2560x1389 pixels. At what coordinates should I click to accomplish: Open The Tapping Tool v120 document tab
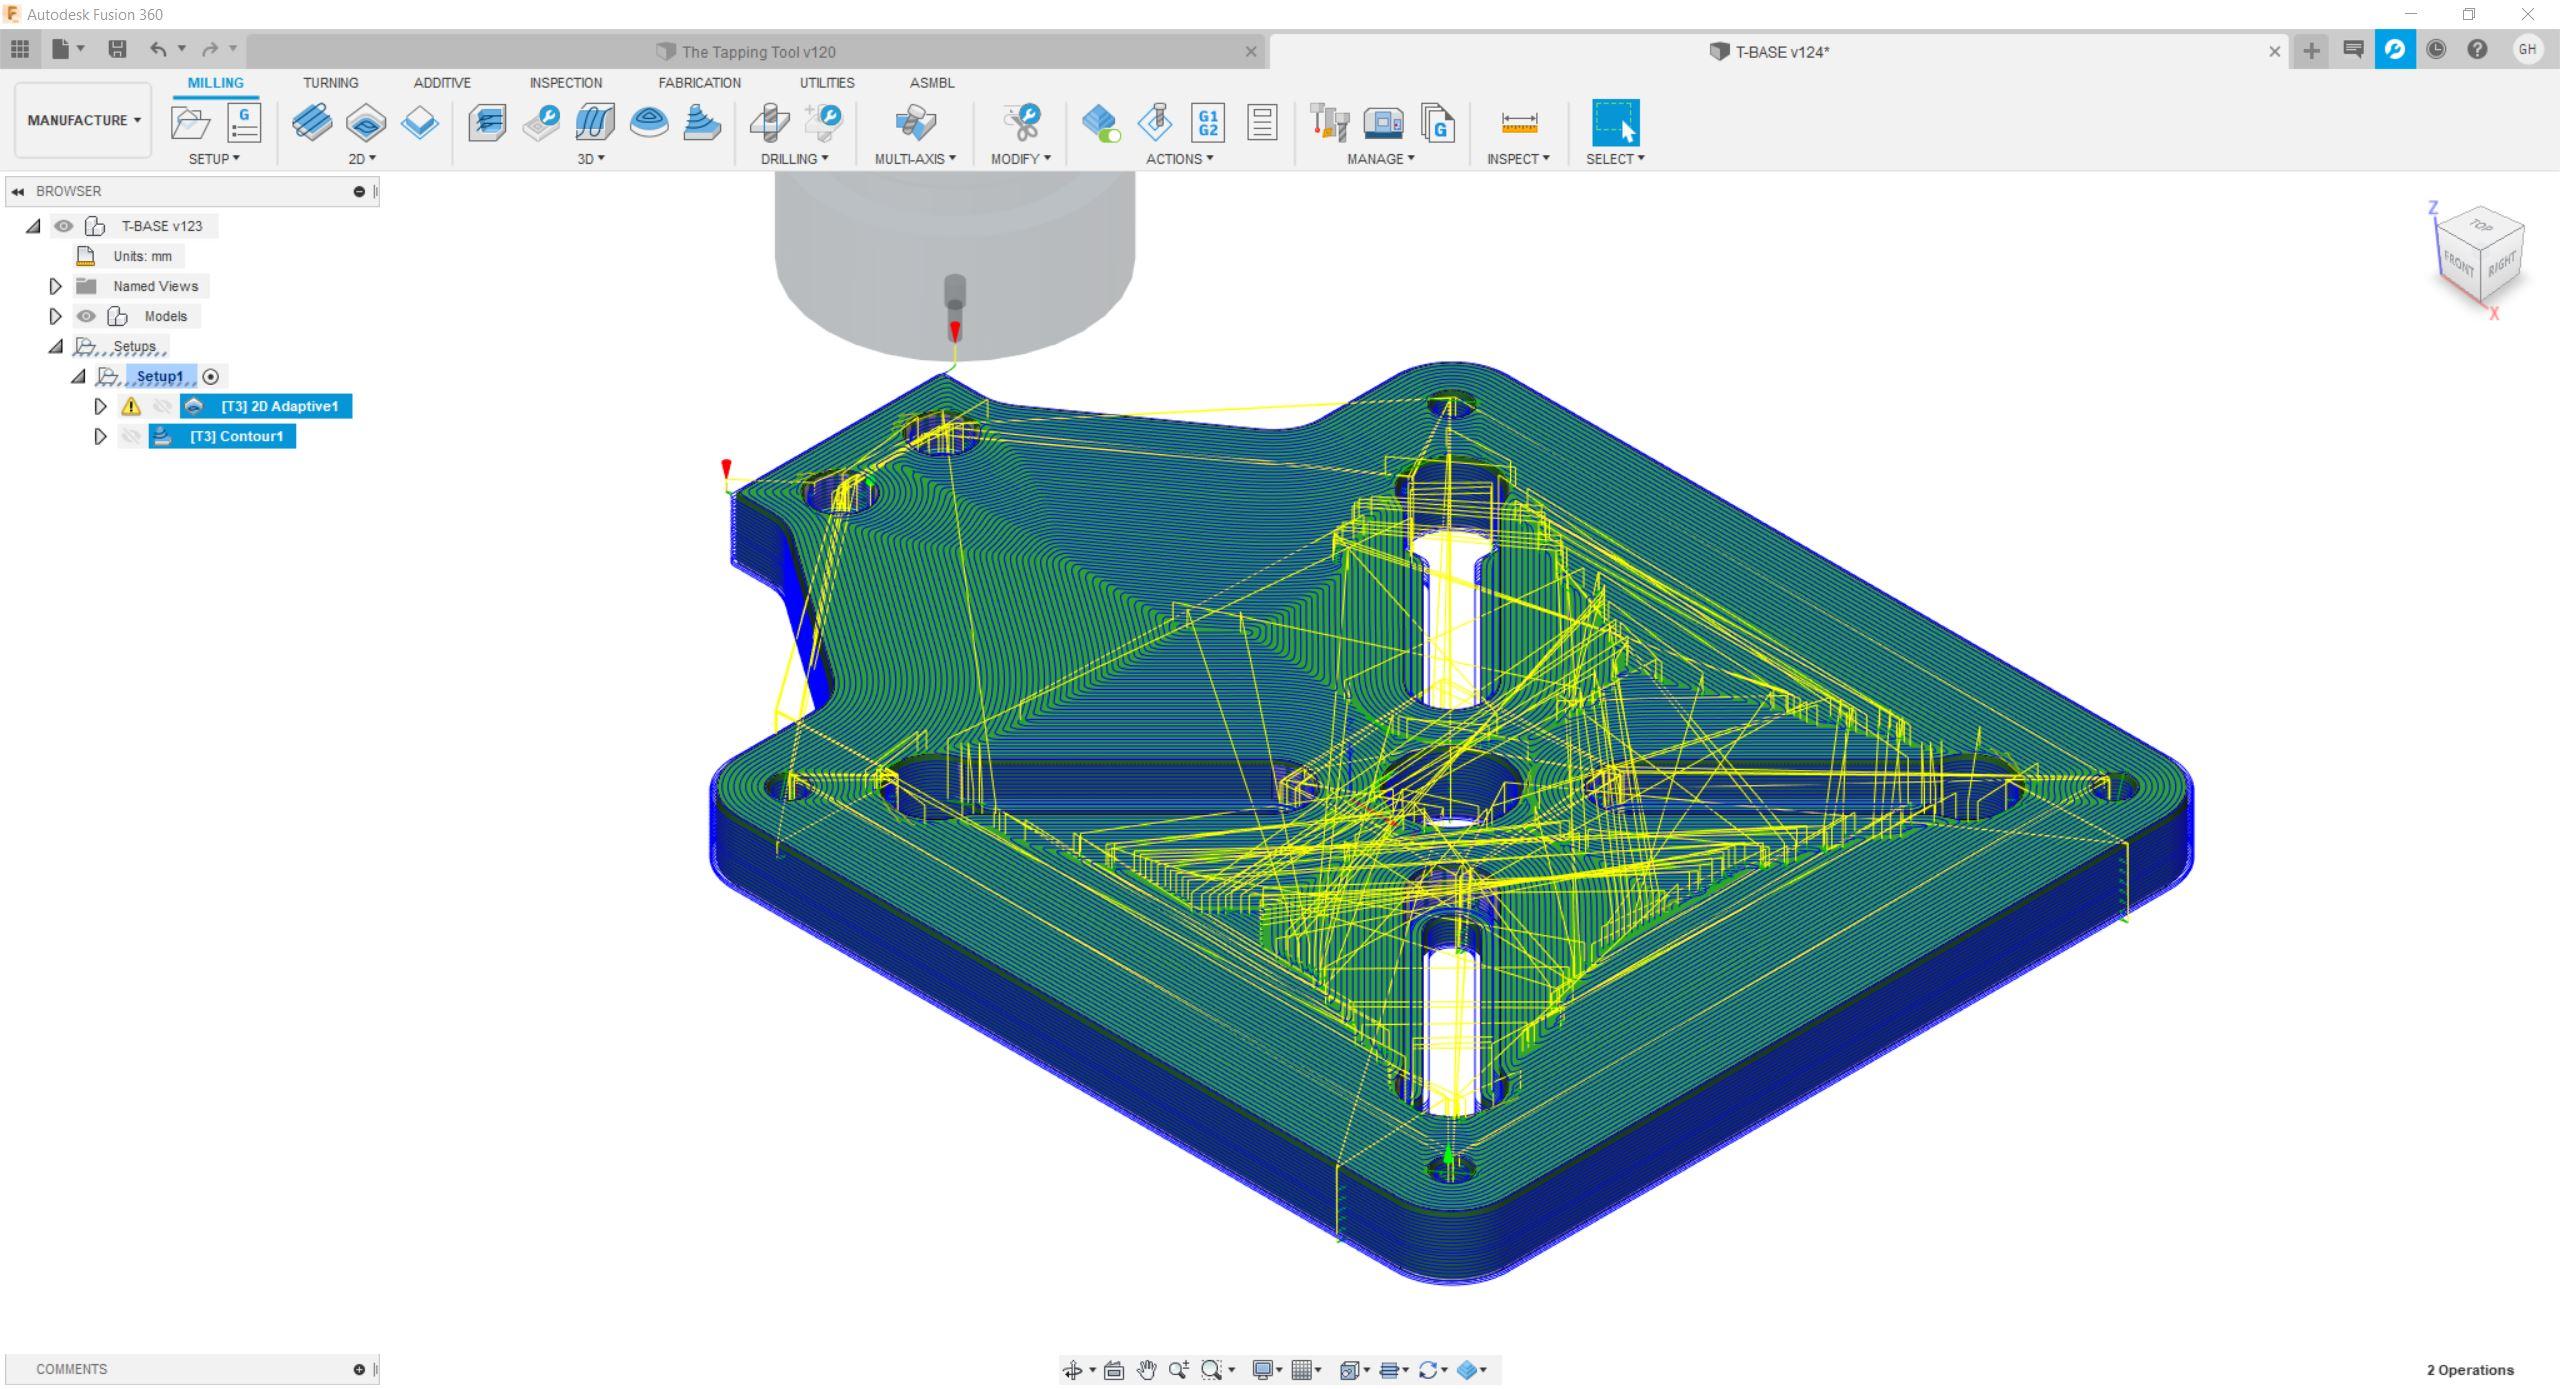click(757, 52)
